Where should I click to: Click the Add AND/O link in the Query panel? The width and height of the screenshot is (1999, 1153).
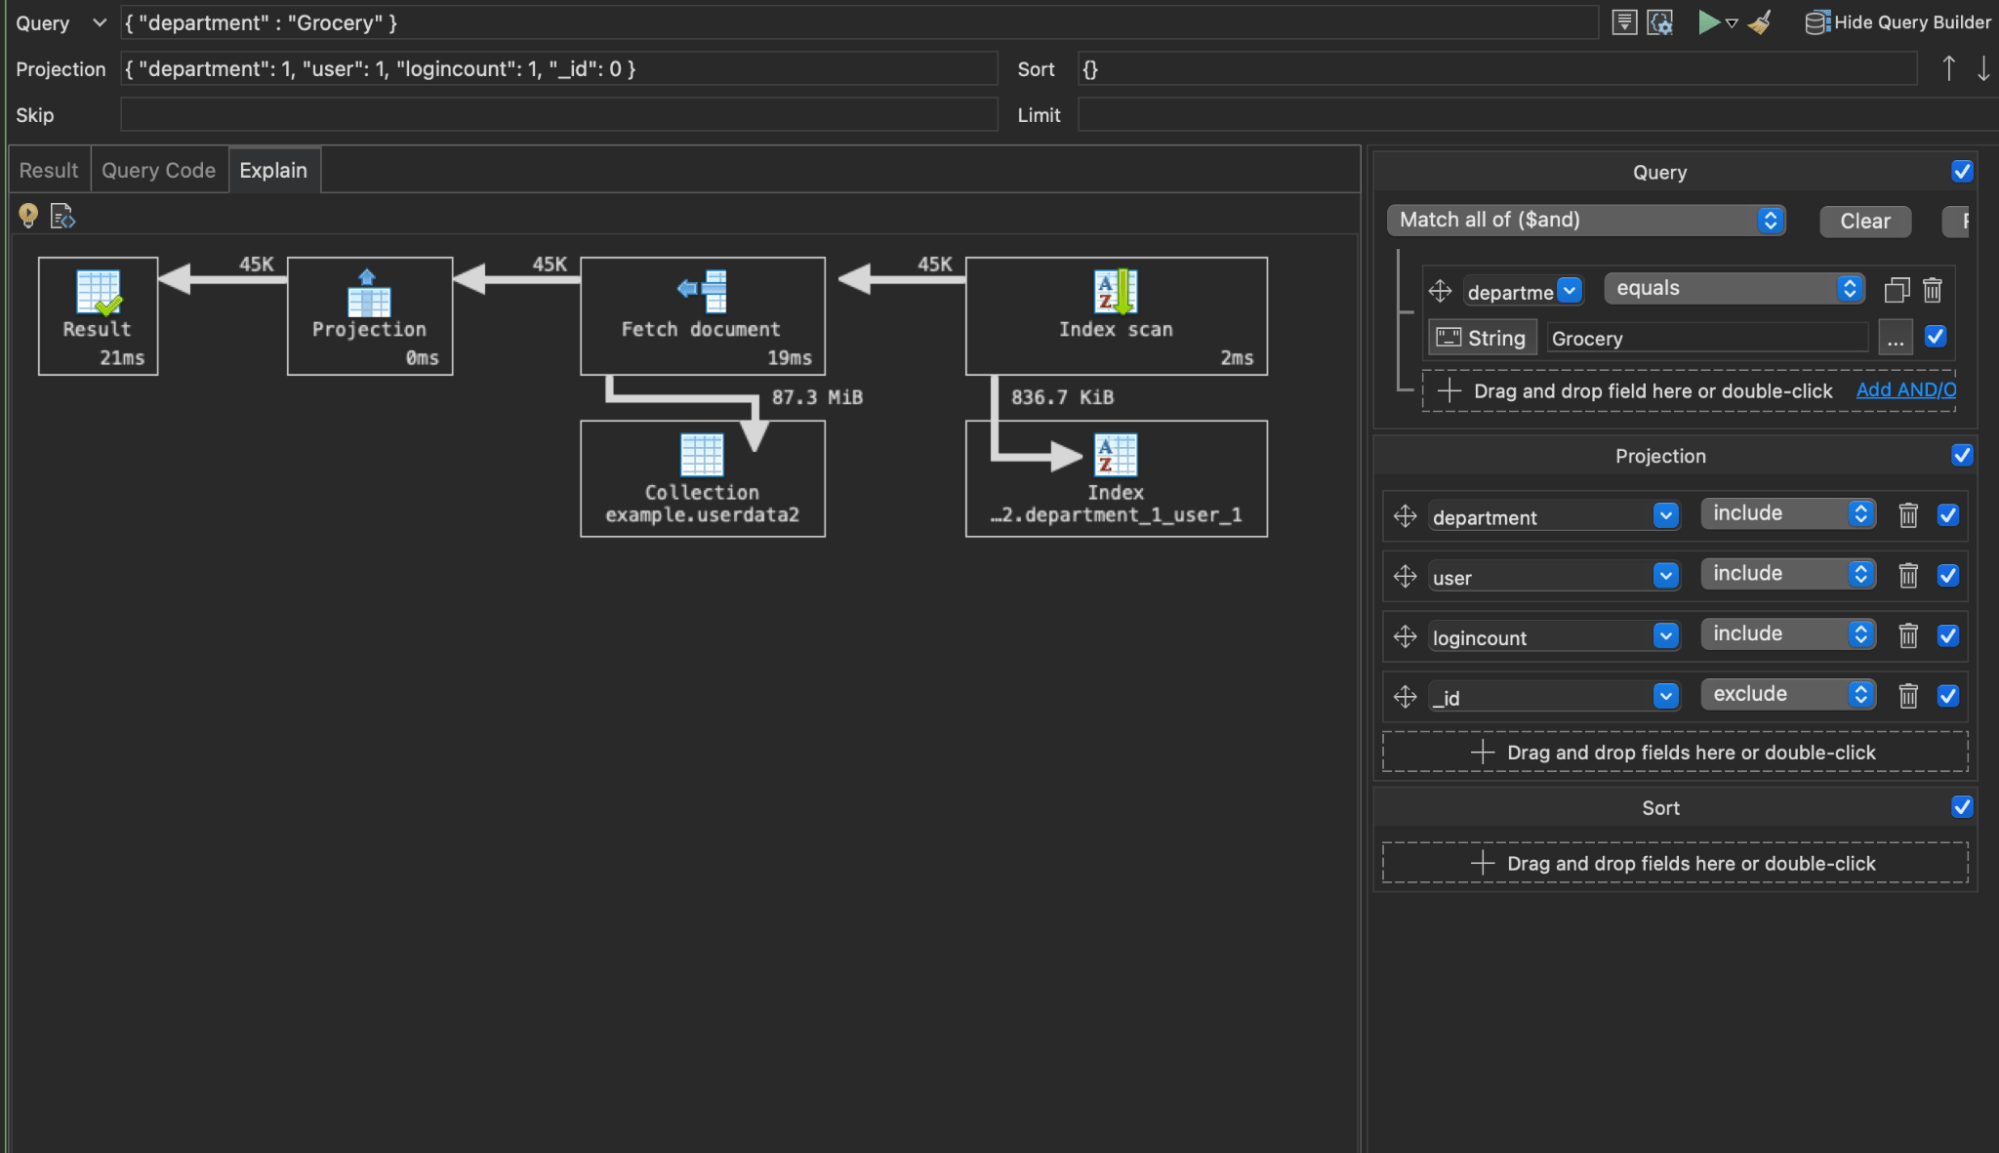pyautogui.click(x=1904, y=390)
